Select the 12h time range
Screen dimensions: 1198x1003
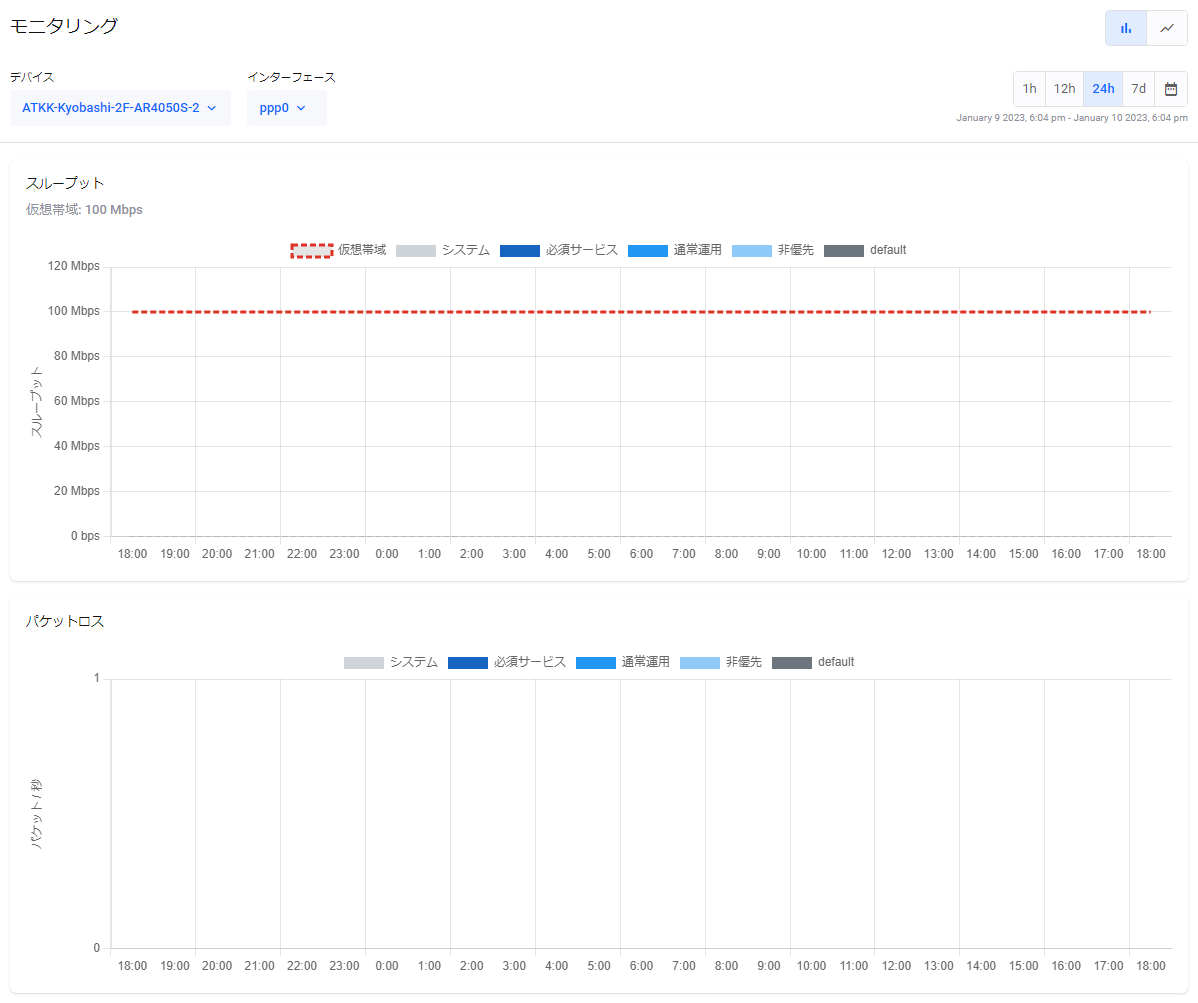1064,89
